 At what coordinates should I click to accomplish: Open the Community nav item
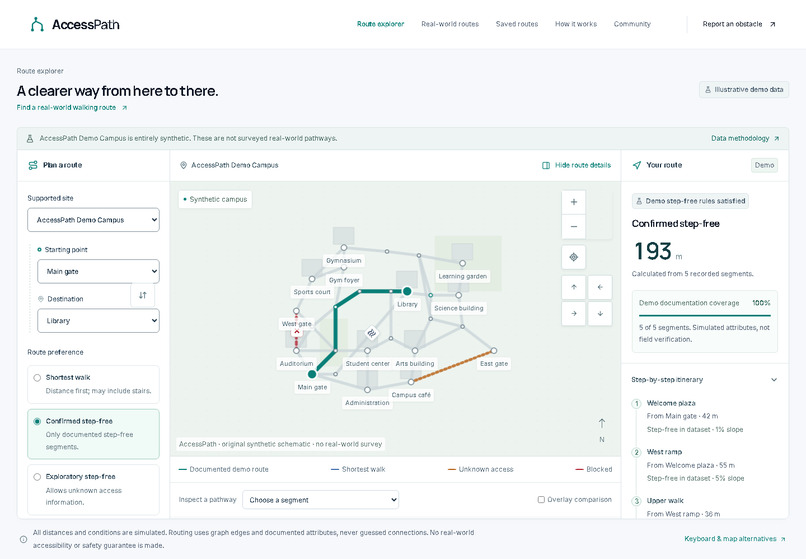tap(632, 24)
